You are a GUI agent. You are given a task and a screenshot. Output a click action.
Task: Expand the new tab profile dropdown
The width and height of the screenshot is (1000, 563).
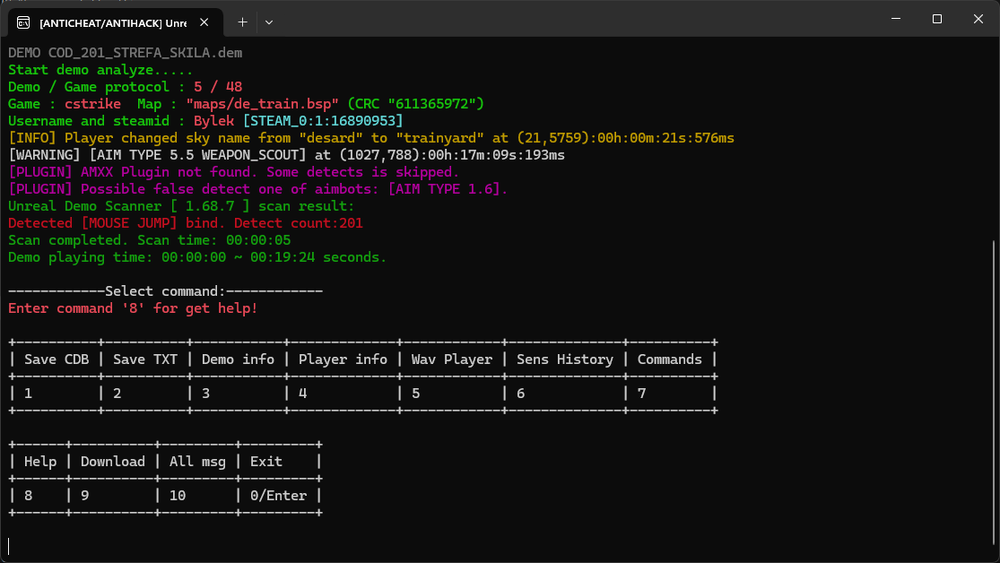(x=269, y=22)
